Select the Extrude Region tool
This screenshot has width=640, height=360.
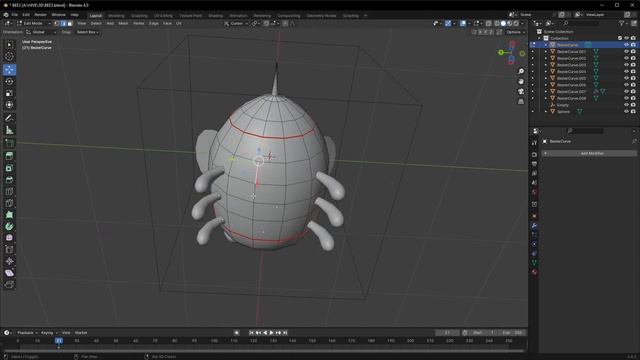pyautogui.click(x=9, y=156)
